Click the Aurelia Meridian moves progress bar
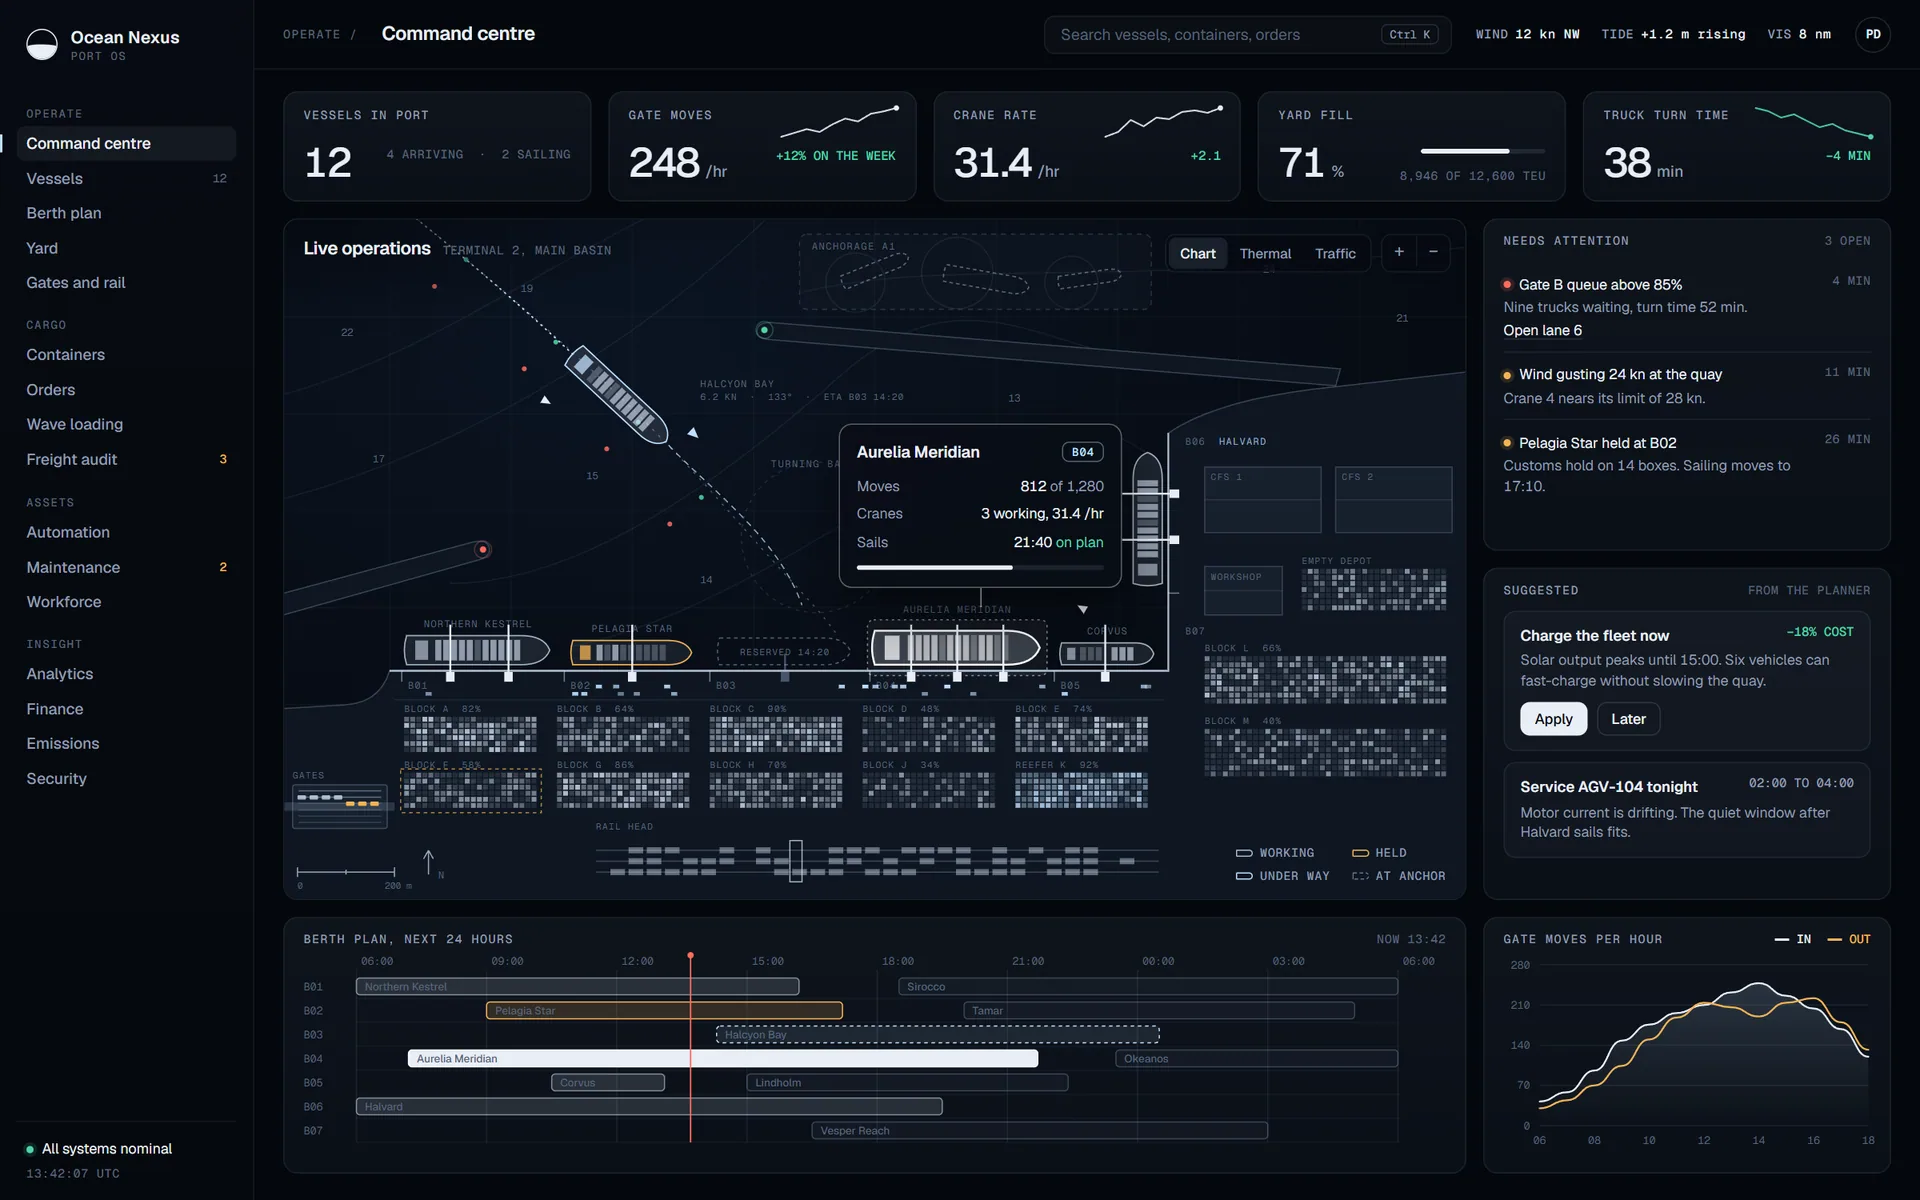This screenshot has width=1920, height=1200. pos(980,568)
